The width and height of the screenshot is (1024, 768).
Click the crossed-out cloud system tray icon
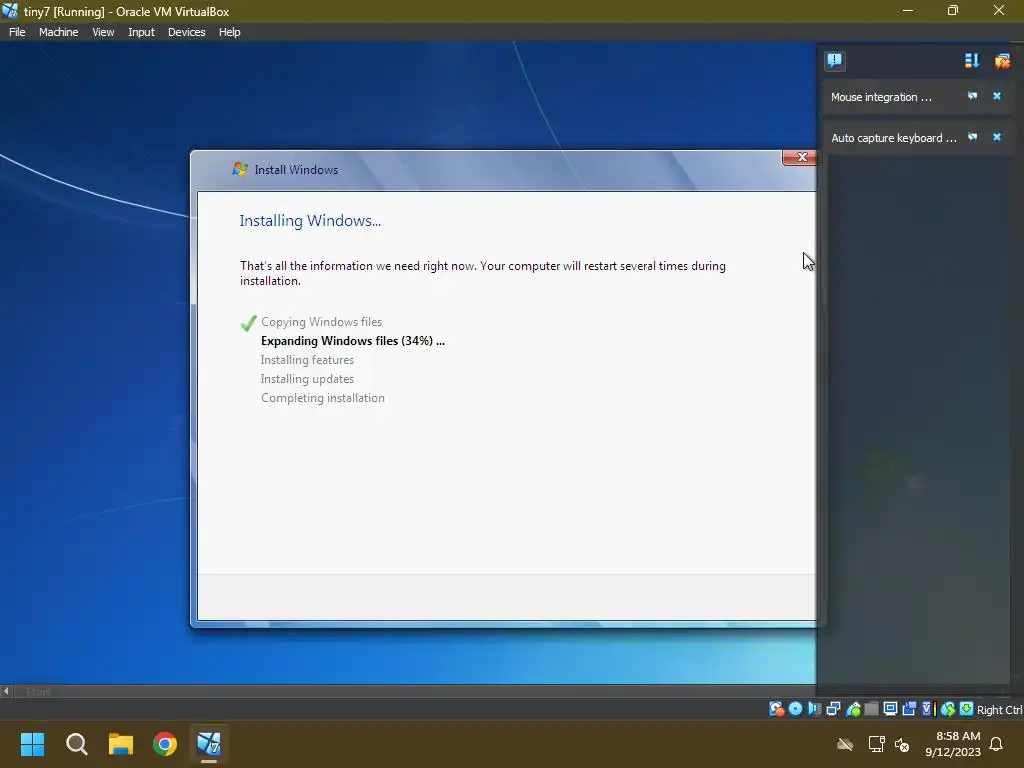(845, 744)
